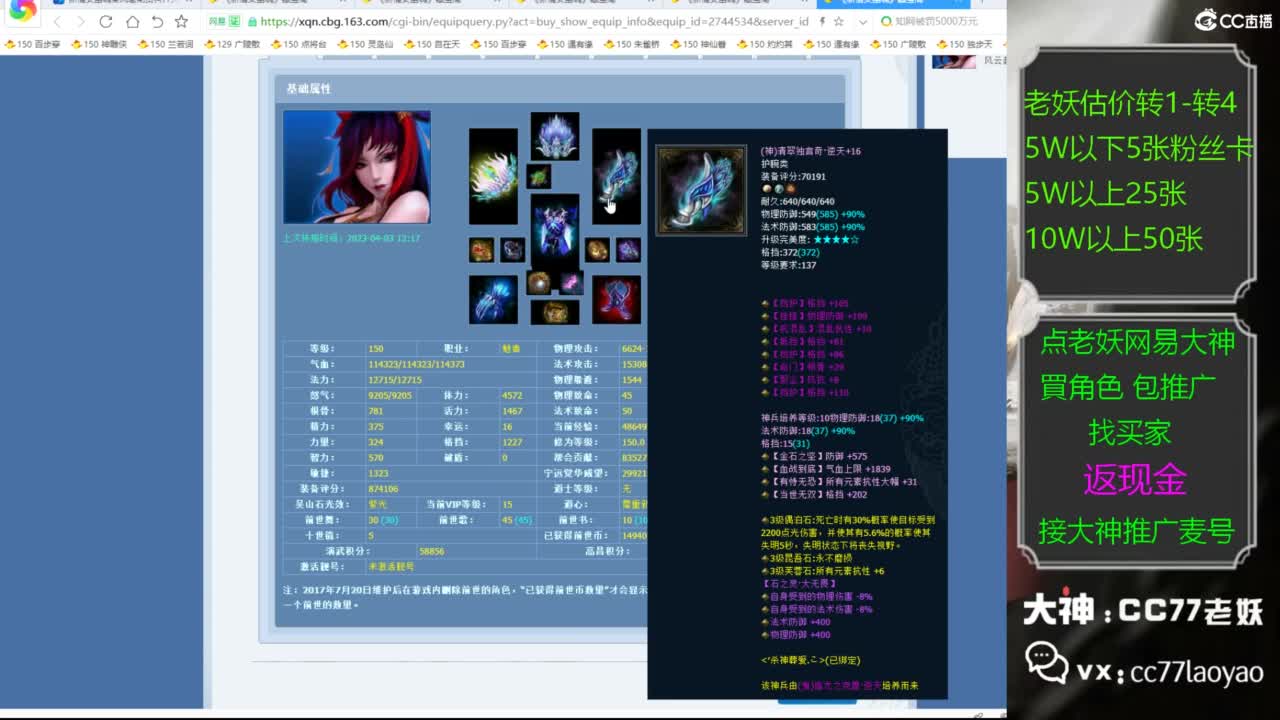Click the 基础属性 section header

(x=309, y=89)
